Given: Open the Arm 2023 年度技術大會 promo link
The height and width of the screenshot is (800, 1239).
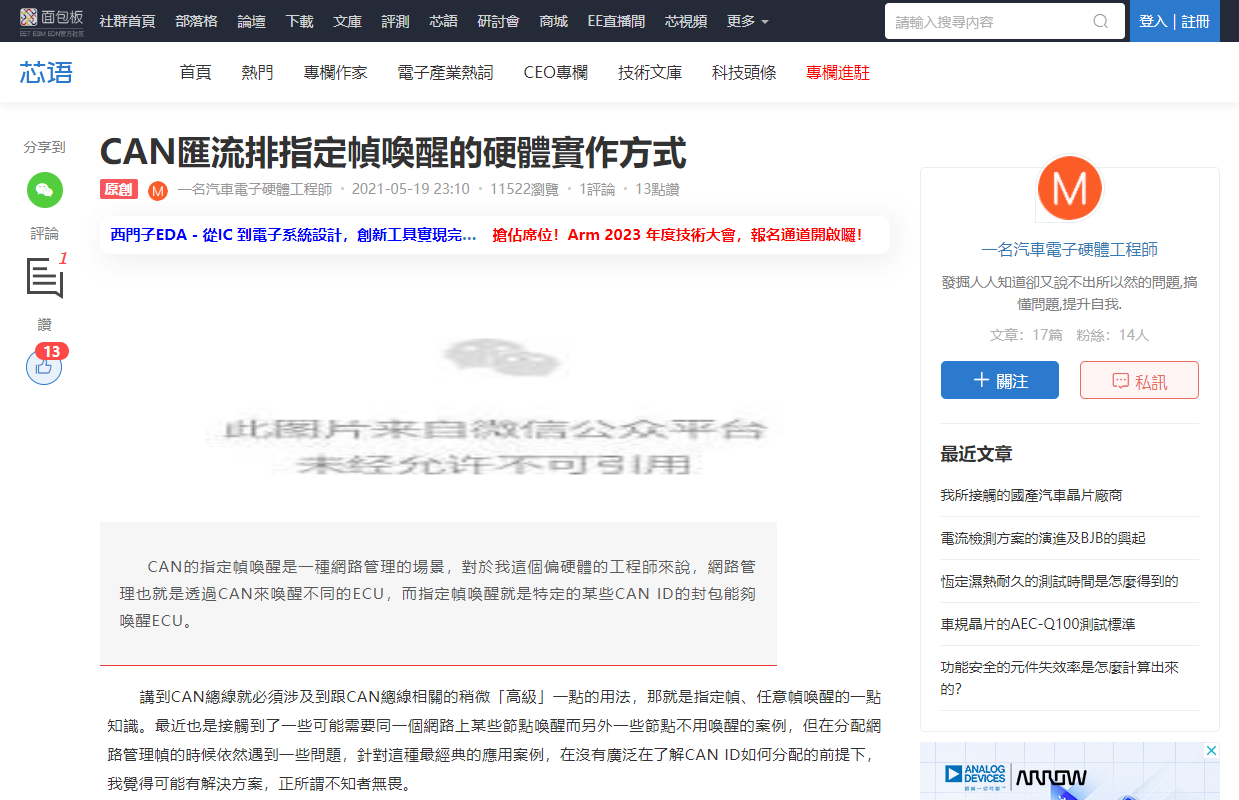Looking at the screenshot, I should tap(677, 235).
